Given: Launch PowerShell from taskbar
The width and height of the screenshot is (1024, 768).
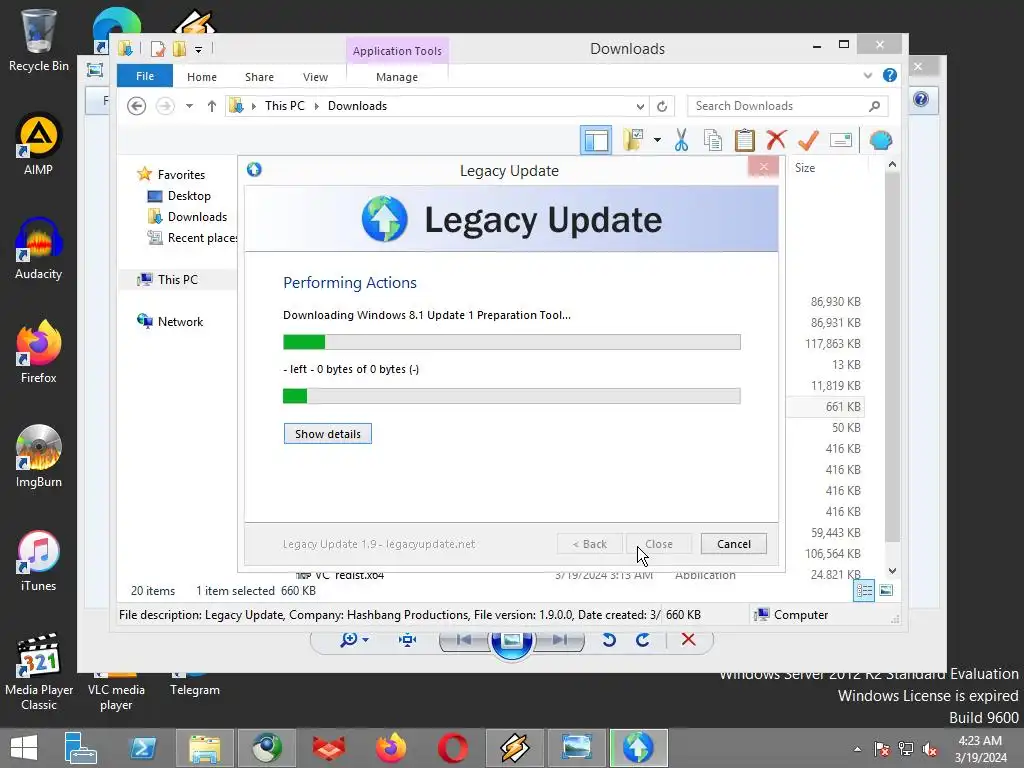Looking at the screenshot, I should tap(143, 748).
